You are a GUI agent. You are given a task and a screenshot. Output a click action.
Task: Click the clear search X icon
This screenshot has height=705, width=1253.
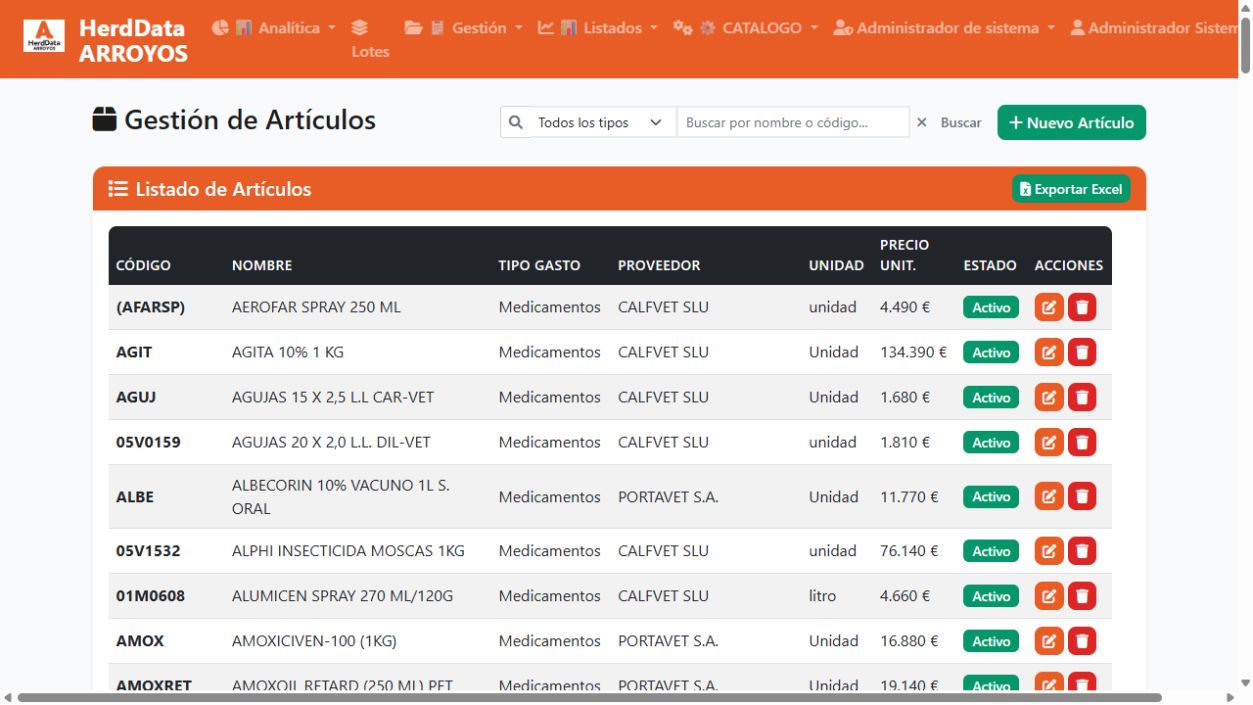pos(922,122)
